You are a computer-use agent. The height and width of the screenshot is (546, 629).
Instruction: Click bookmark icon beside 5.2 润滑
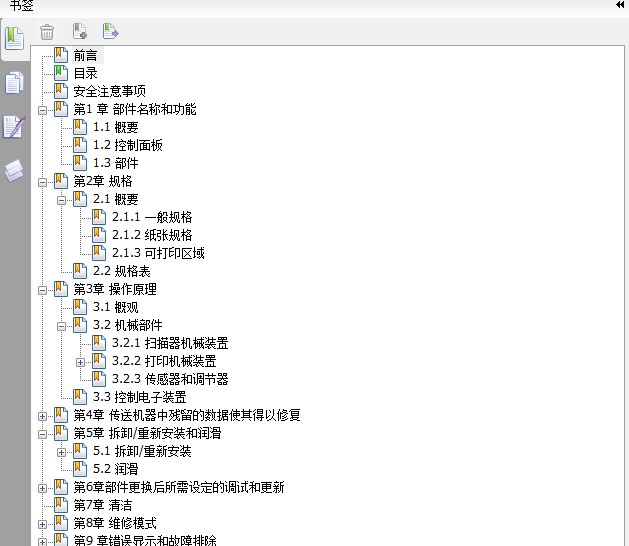[x=80, y=469]
